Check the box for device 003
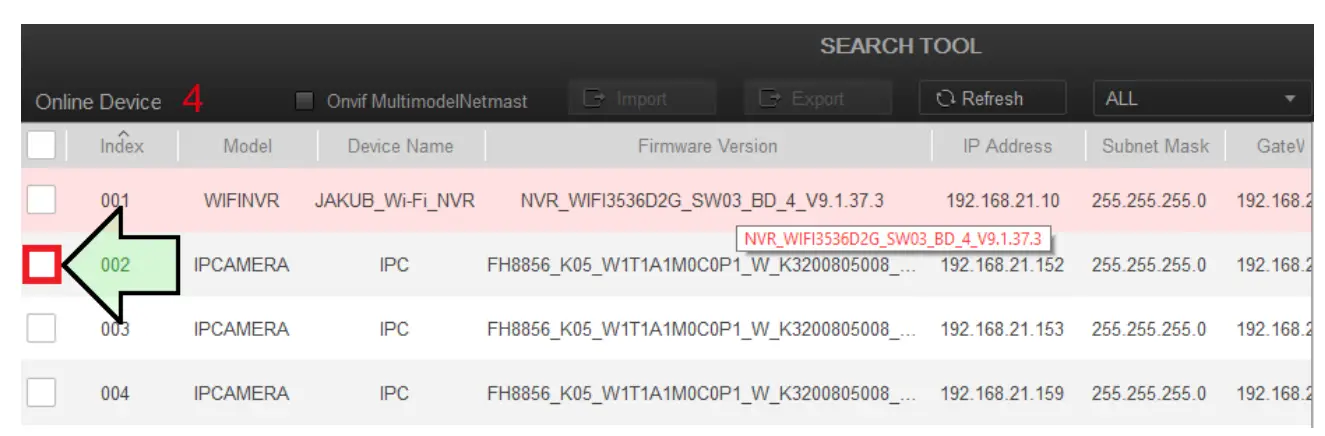This screenshot has height=436, width=1325. point(41,328)
